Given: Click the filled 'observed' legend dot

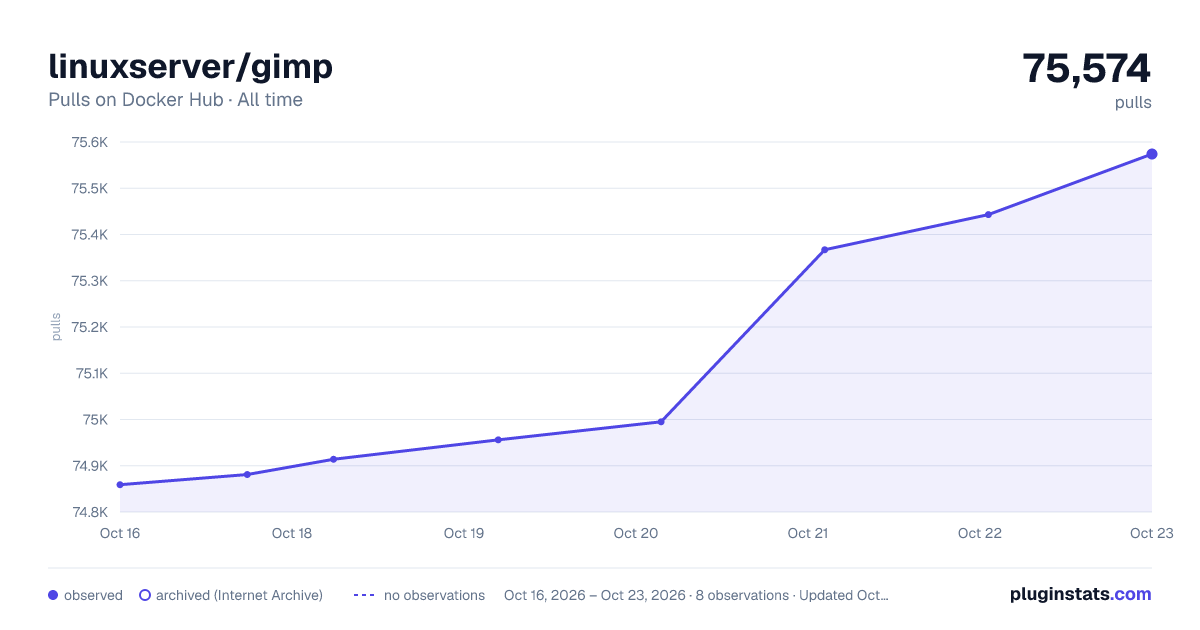Looking at the screenshot, I should (53, 595).
